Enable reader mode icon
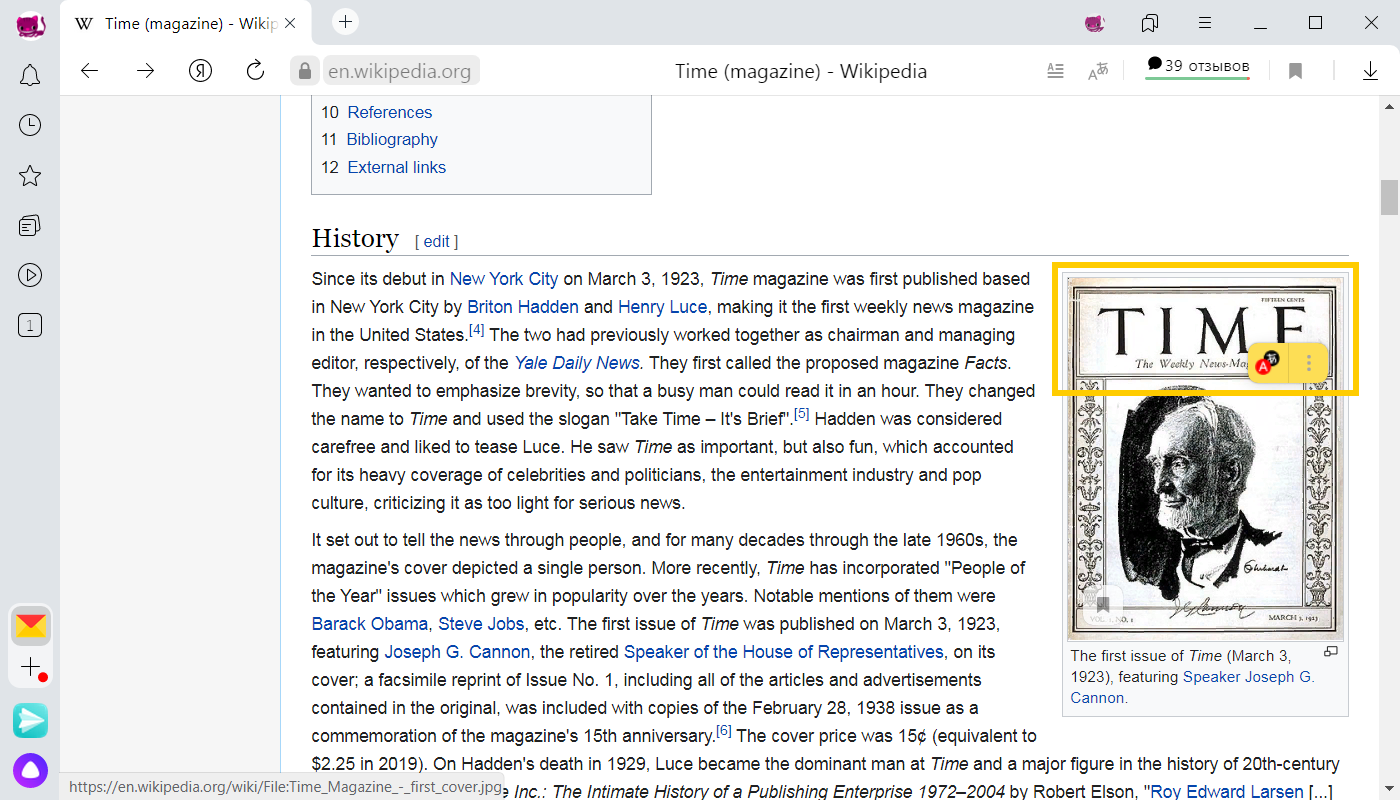Image resolution: width=1400 pixels, height=800 pixels. [1055, 71]
